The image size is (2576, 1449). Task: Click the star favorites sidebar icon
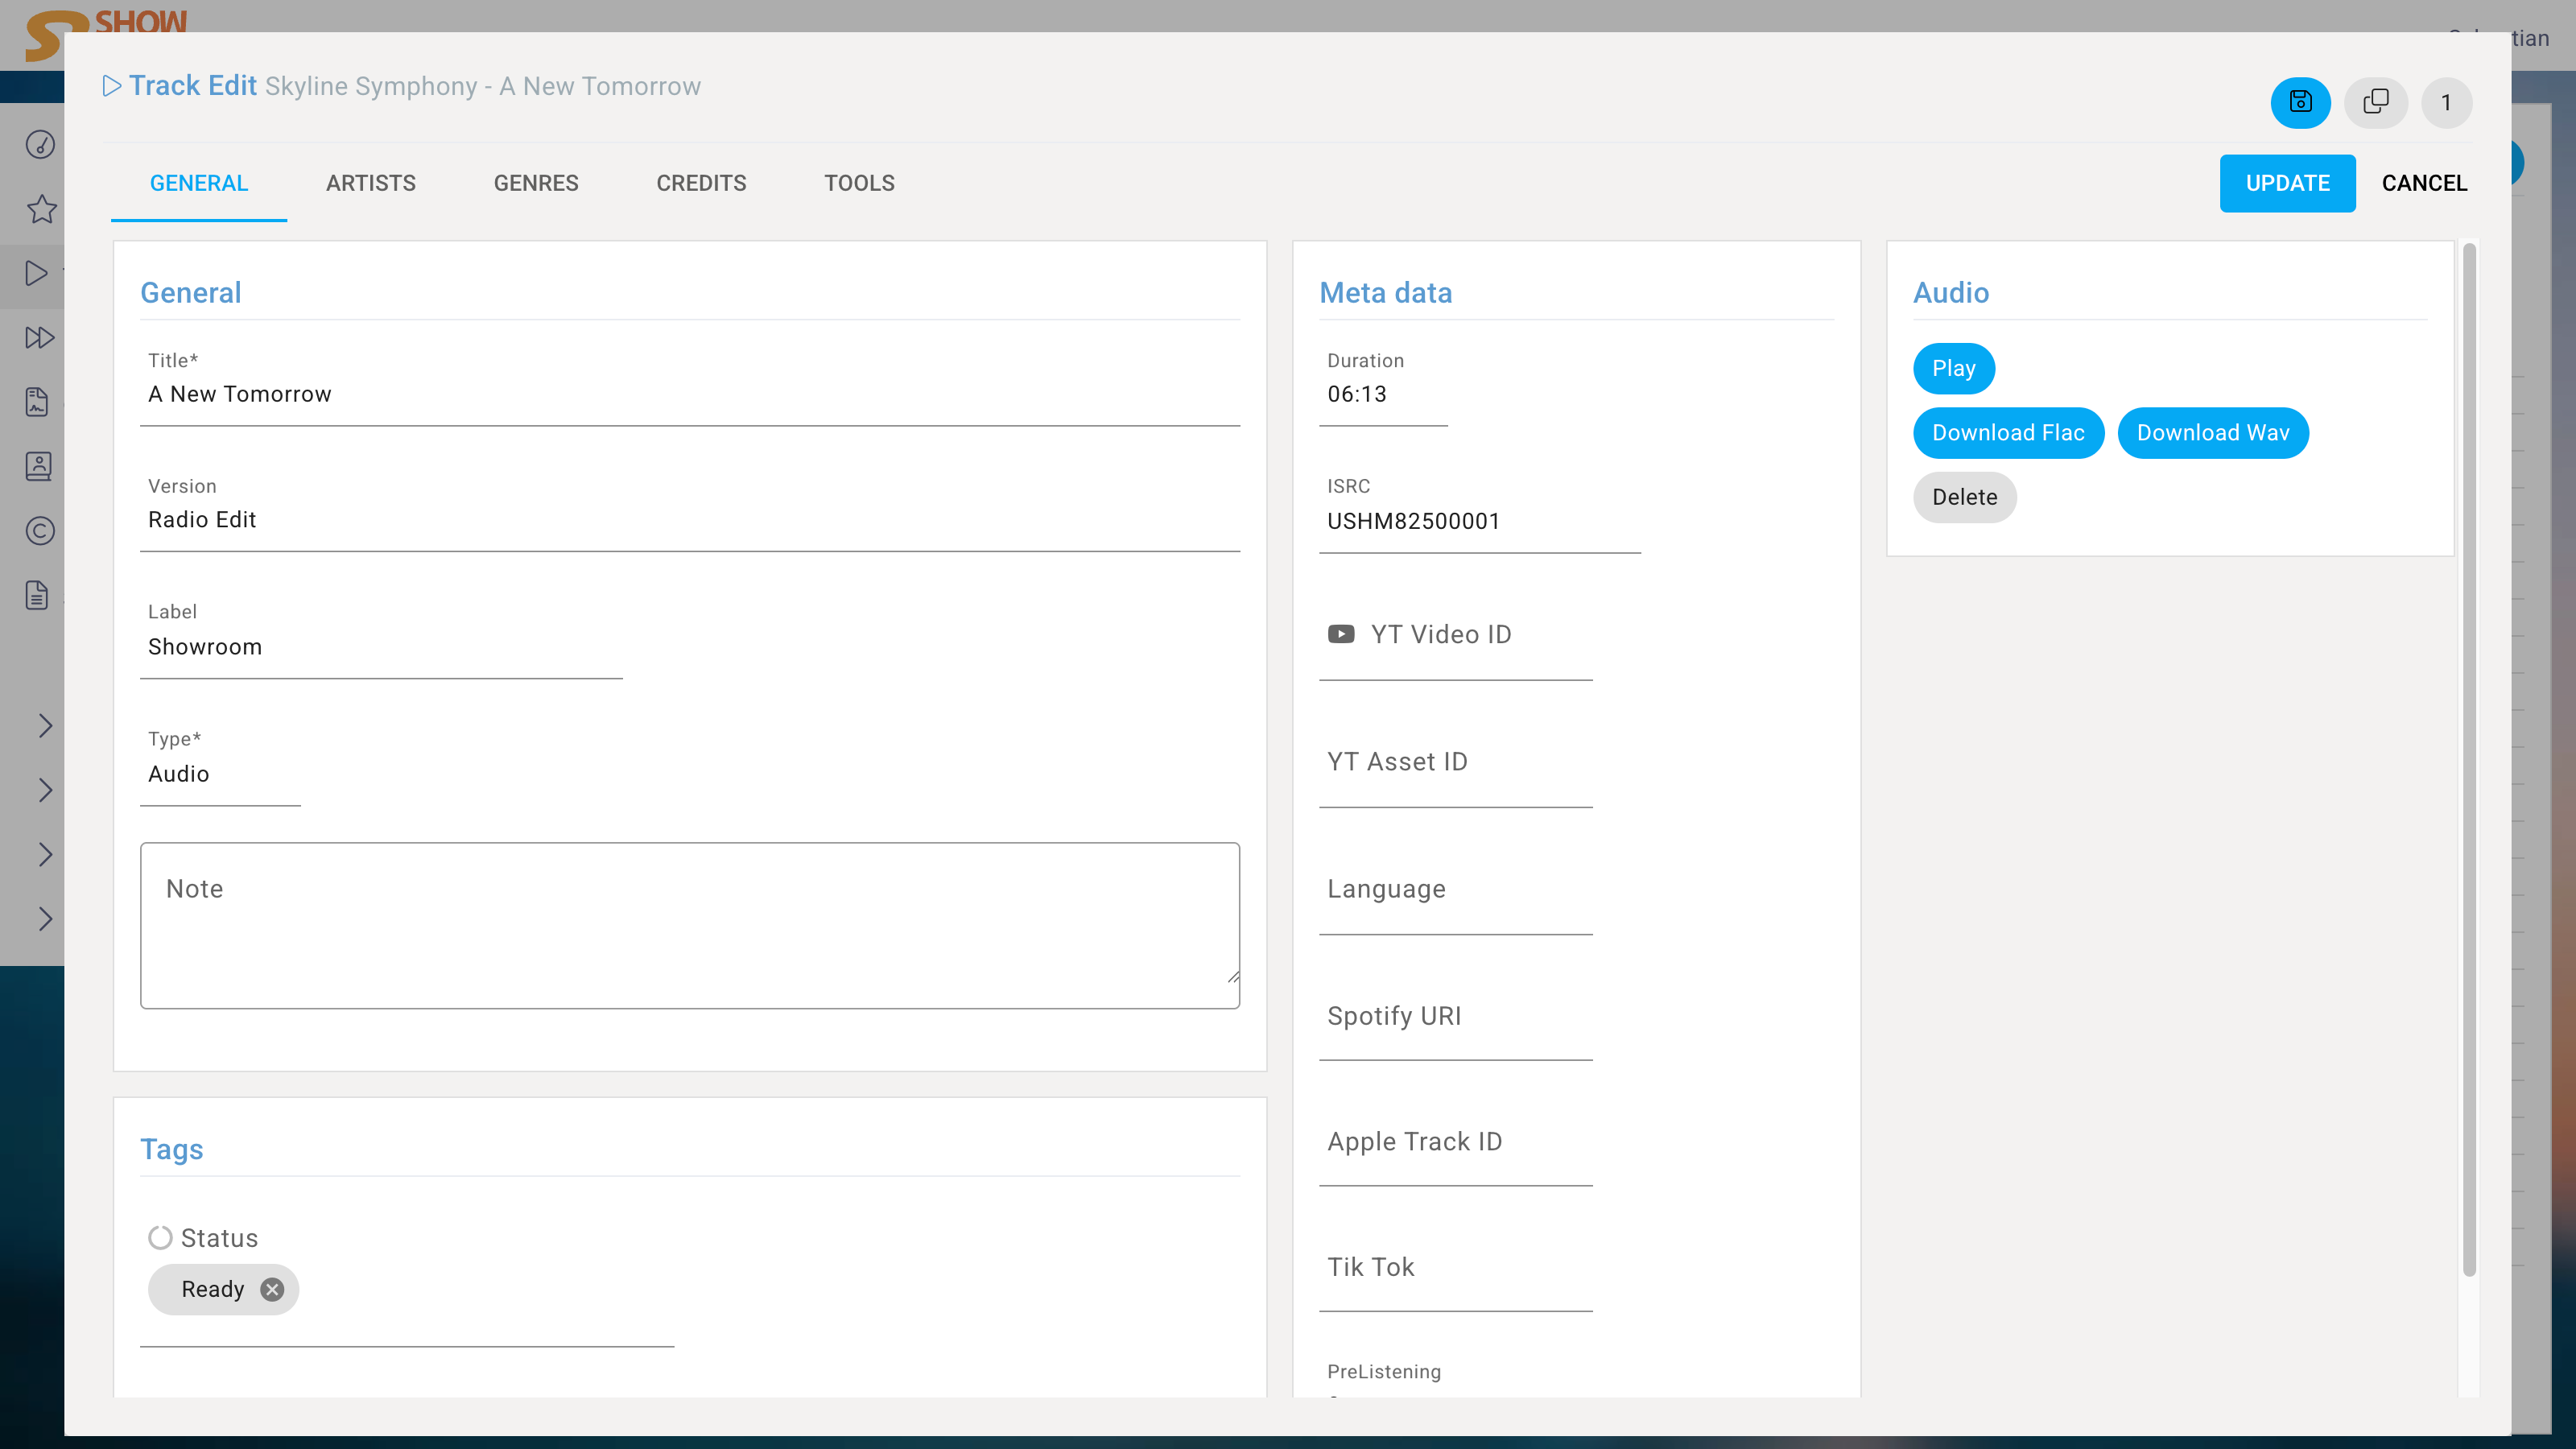[x=41, y=209]
